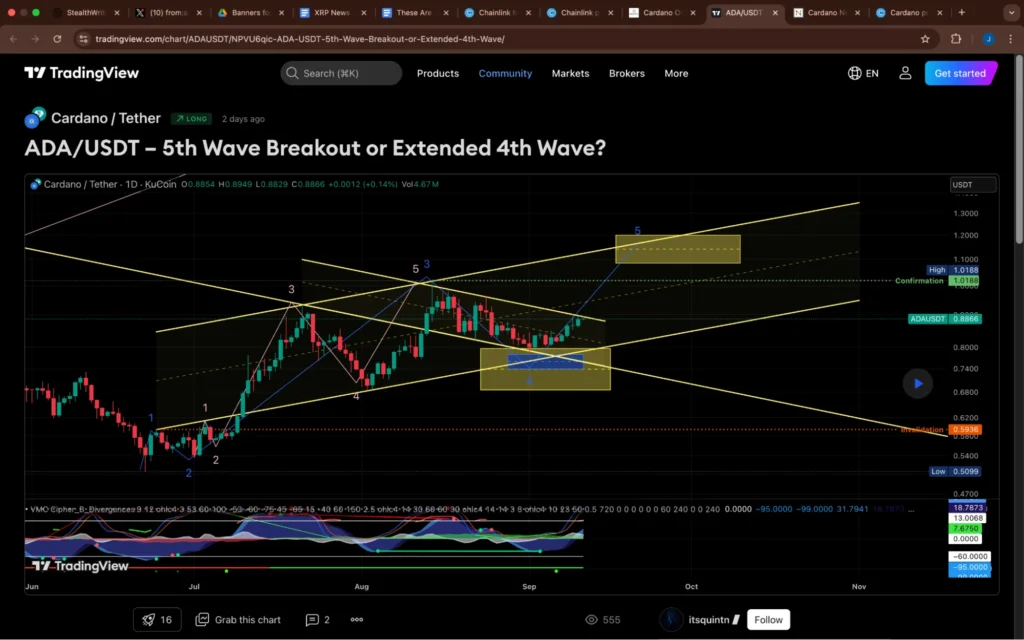Screen dimensions: 1024x640
Task: Switch to the XRP News tab
Action: tap(333, 12)
